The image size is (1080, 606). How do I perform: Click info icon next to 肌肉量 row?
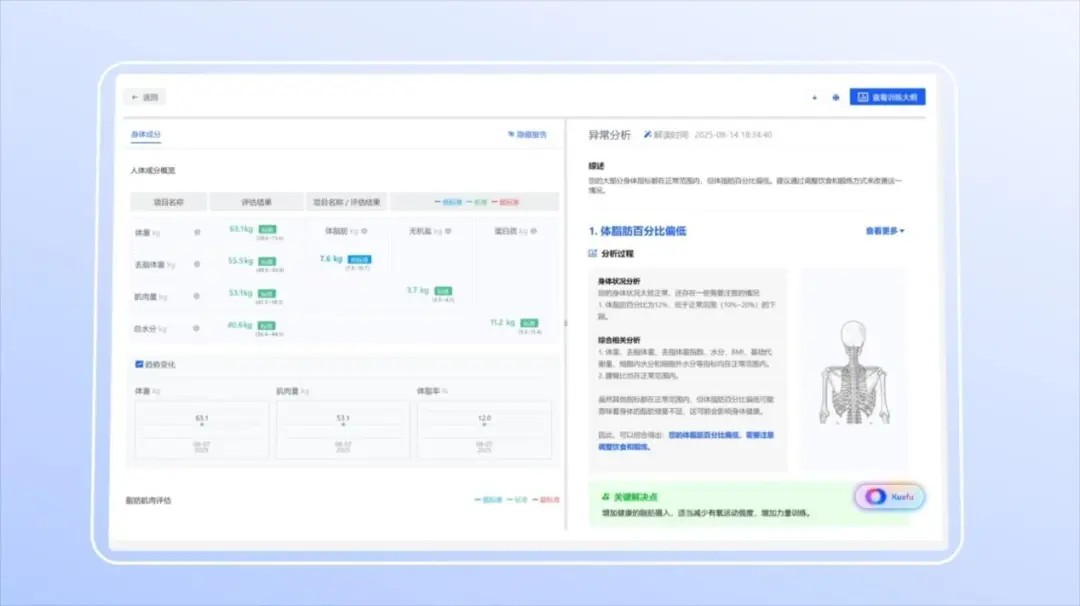click(196, 297)
